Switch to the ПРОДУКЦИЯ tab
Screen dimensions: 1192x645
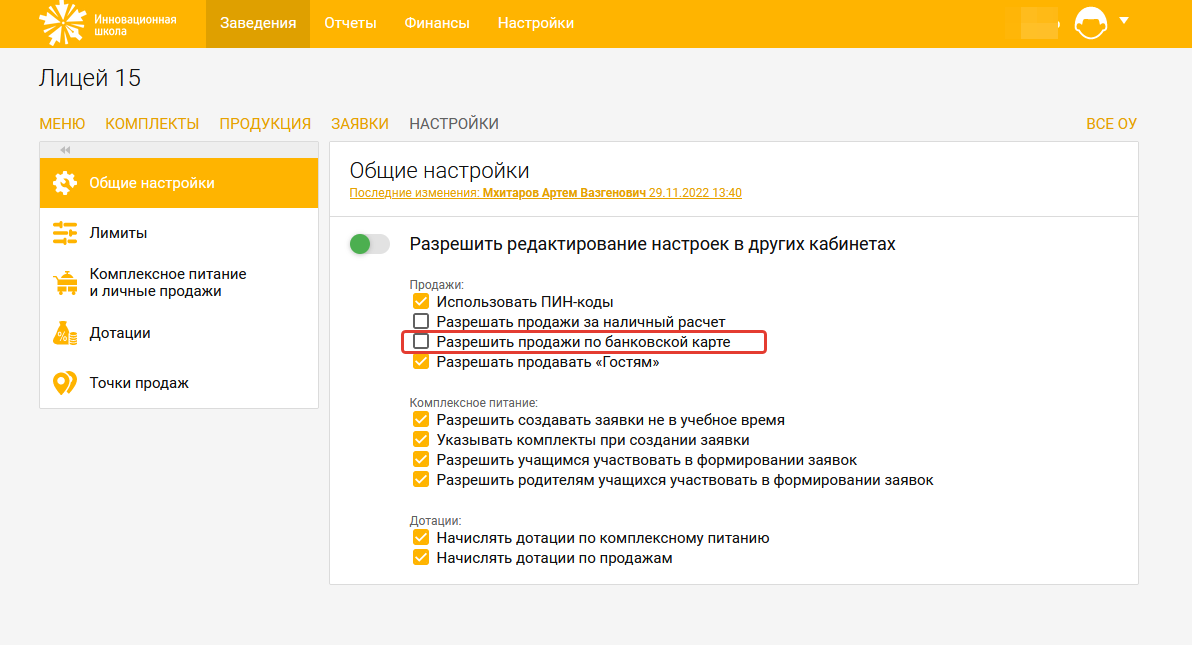(265, 124)
